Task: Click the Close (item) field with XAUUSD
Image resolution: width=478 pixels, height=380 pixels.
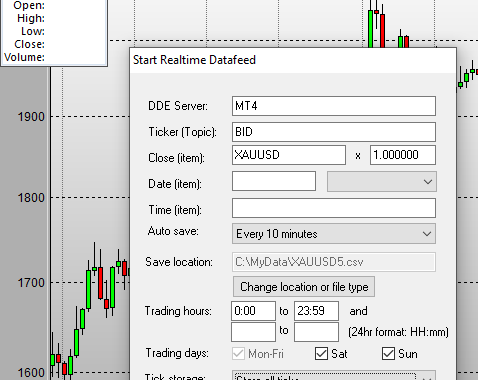Action: (x=289, y=155)
